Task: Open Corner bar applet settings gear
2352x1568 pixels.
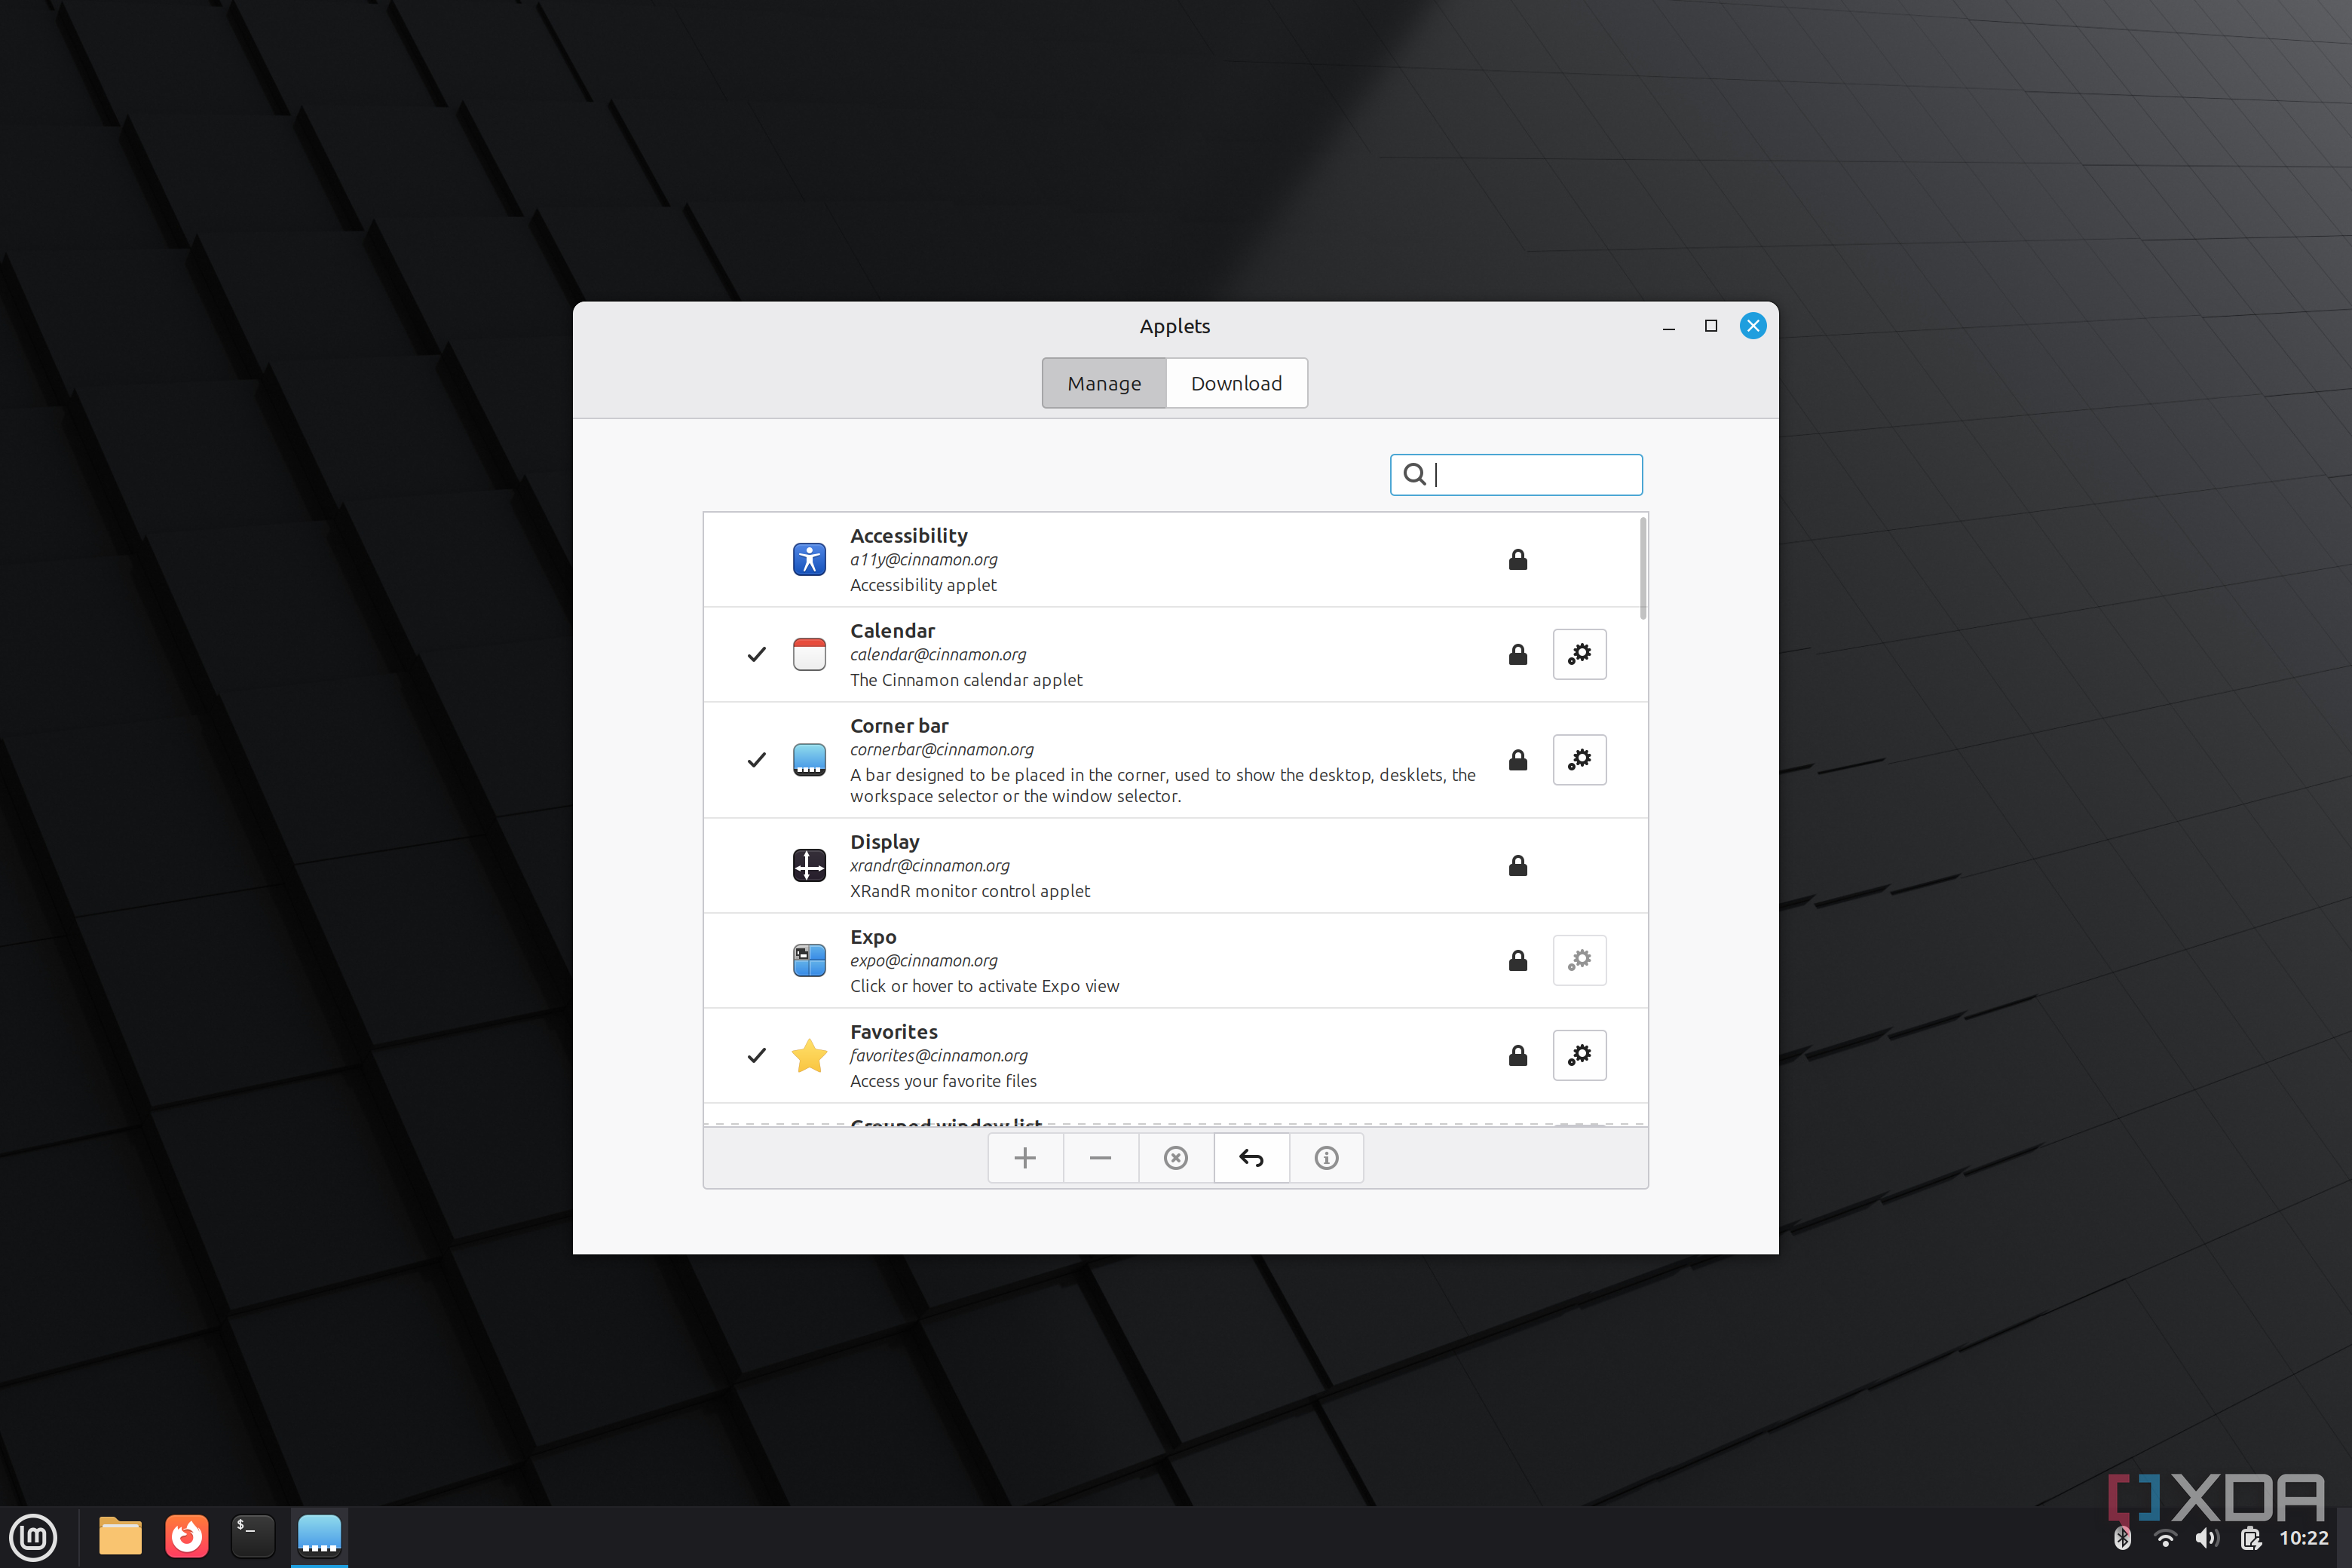Action: tap(1579, 760)
